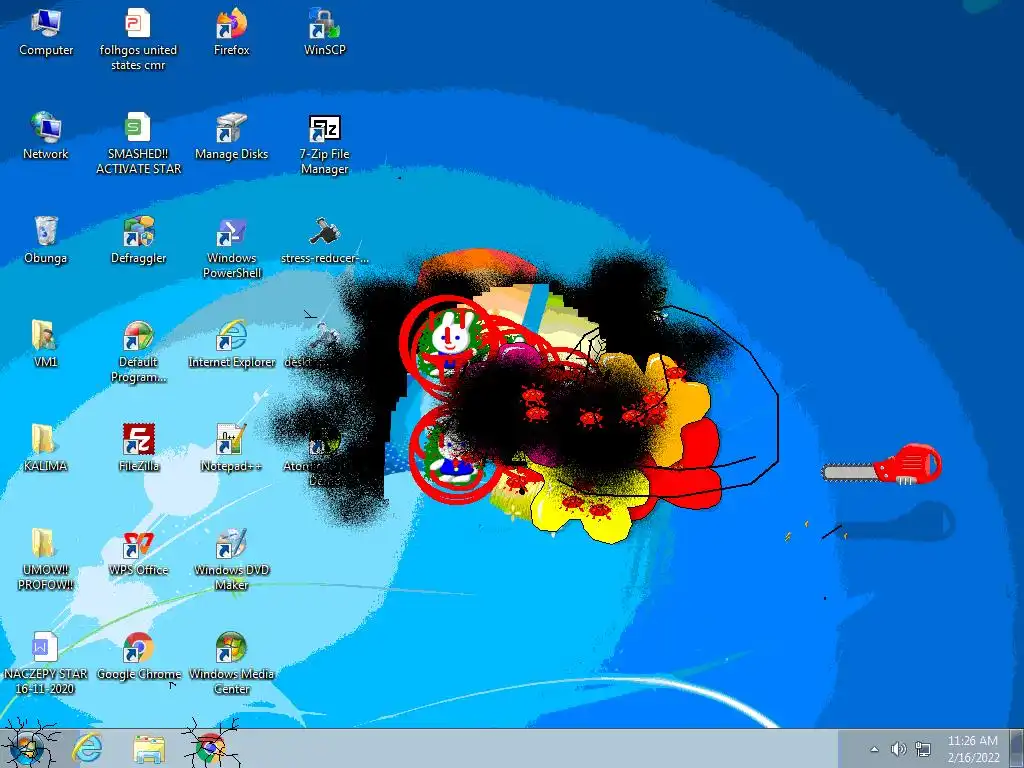
Task: Open the Computer desktop icon
Action: tap(46, 33)
